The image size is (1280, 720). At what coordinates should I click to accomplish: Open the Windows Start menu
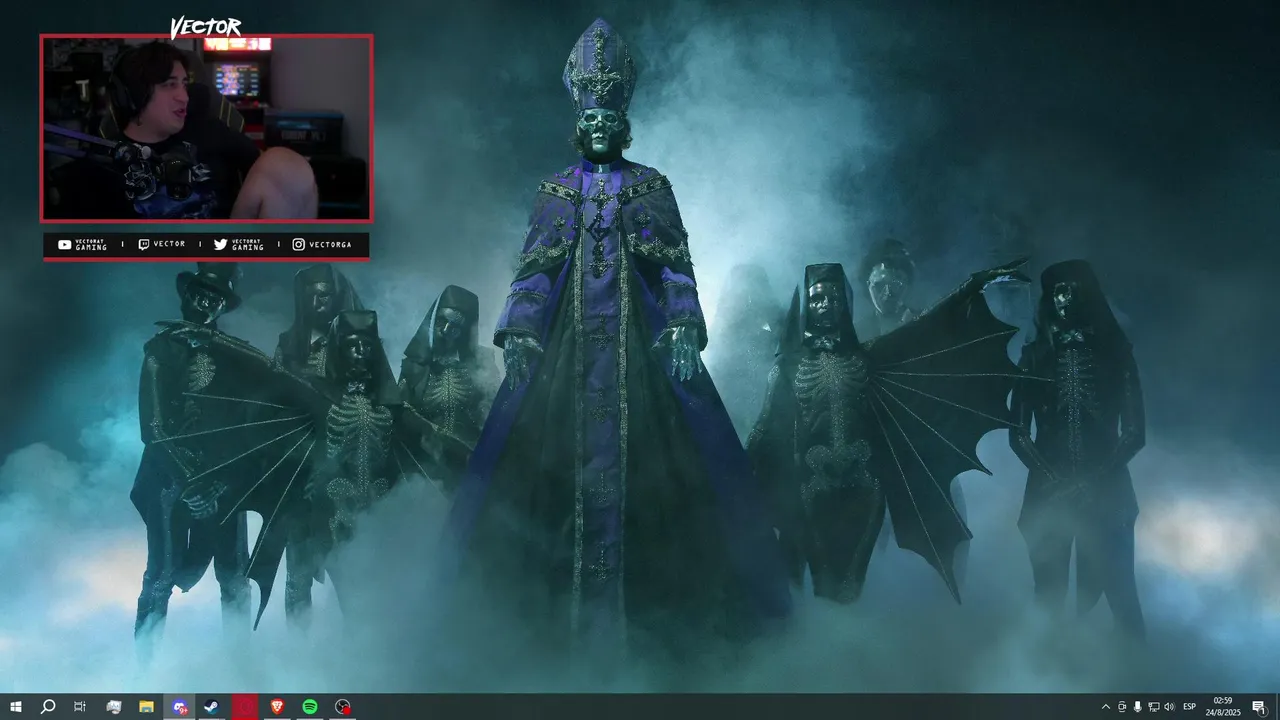click(15, 707)
